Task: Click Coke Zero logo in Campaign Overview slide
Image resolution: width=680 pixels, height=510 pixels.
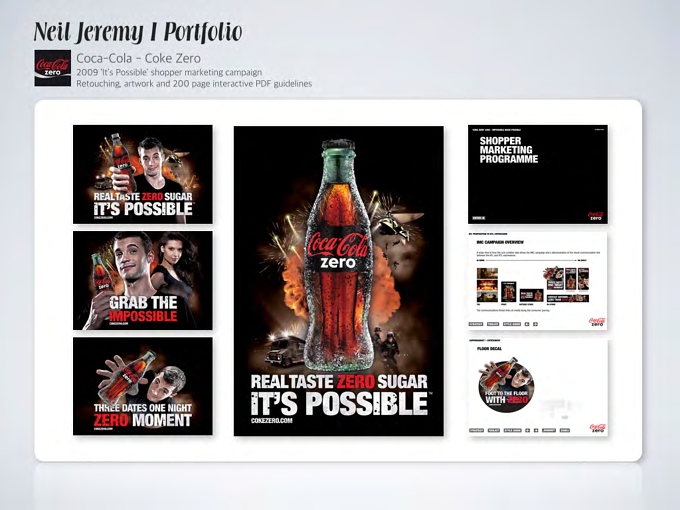Action: 597,322
